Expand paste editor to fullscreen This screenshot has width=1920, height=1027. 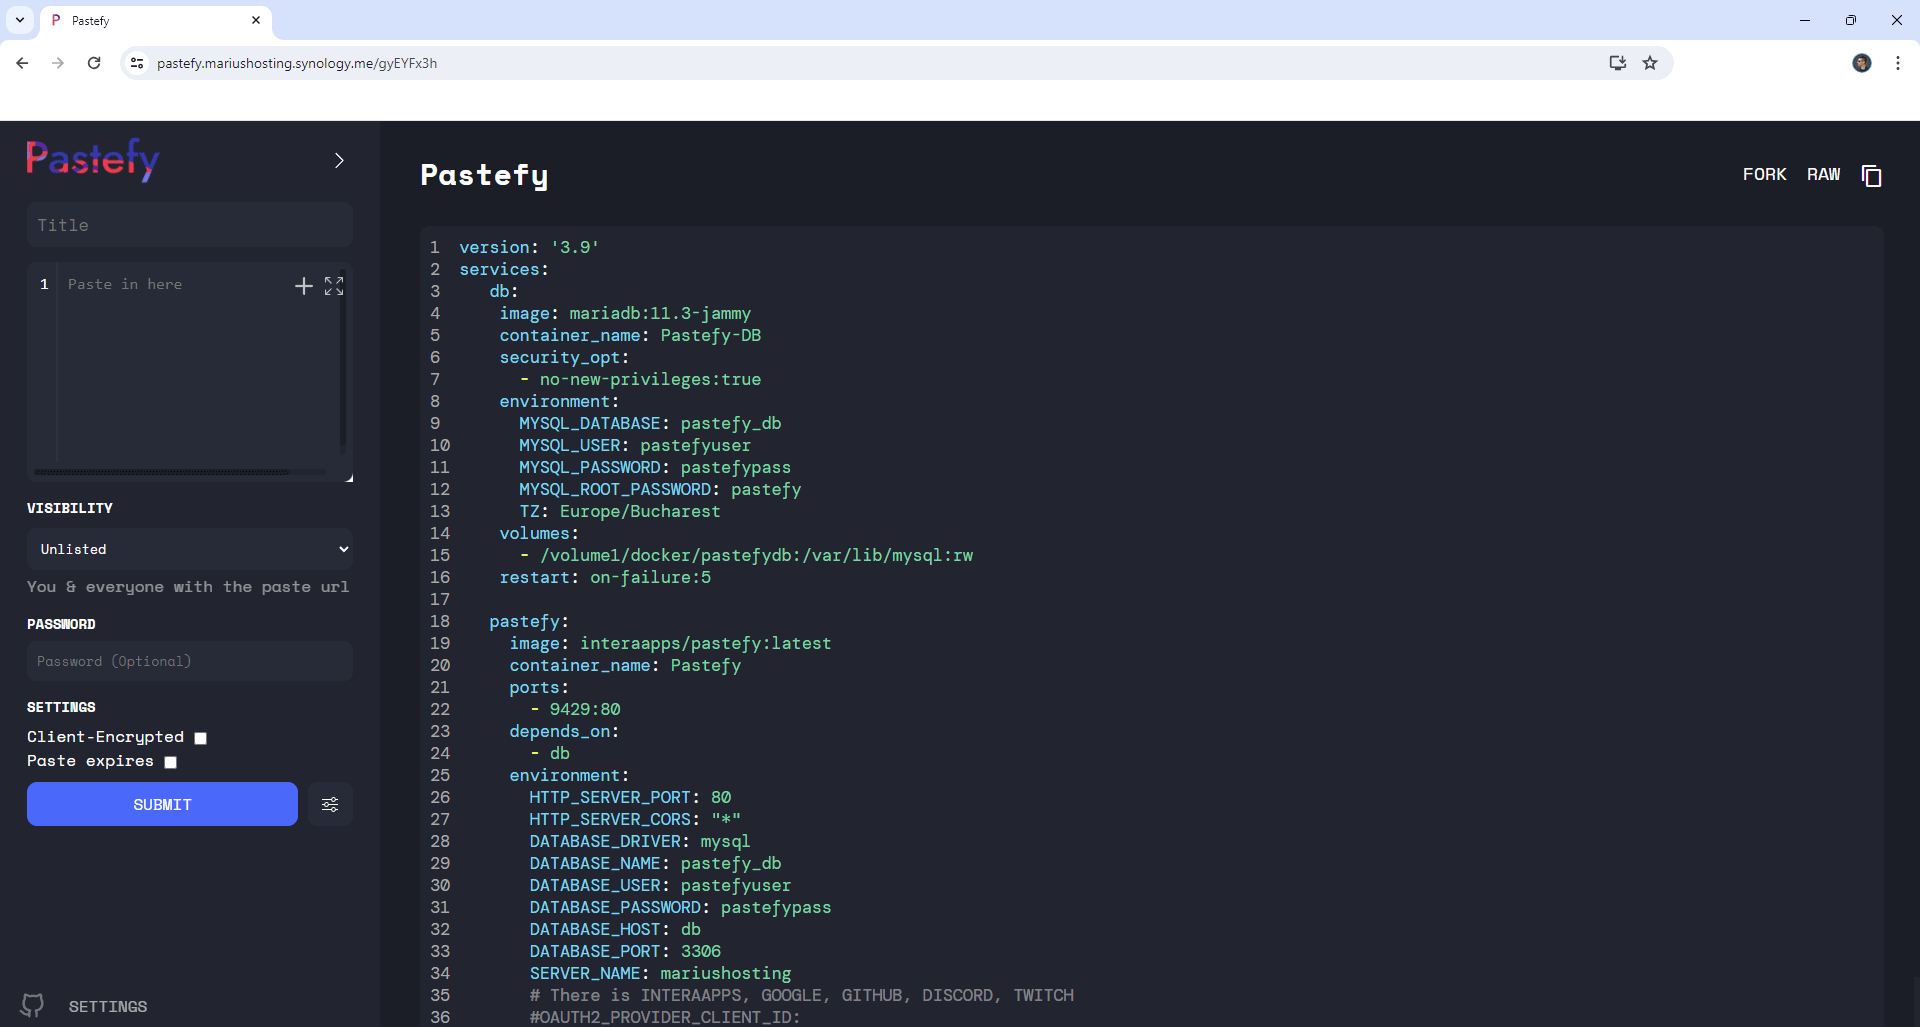click(x=334, y=286)
